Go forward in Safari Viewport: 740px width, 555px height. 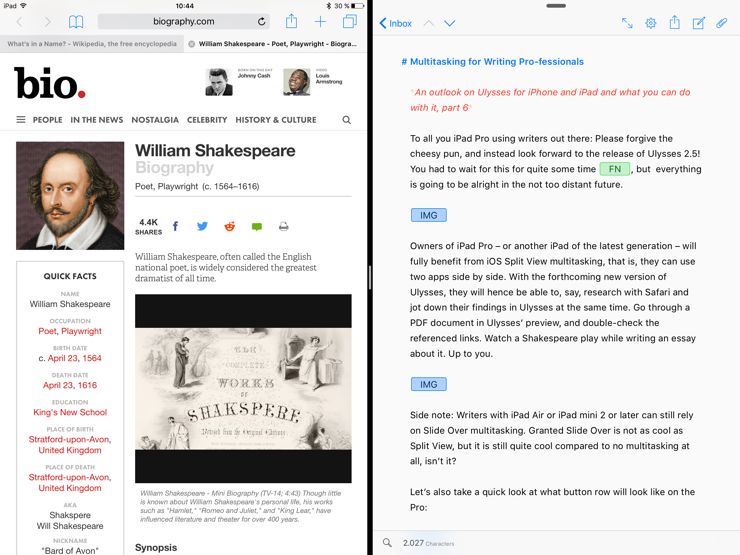pyautogui.click(x=47, y=22)
